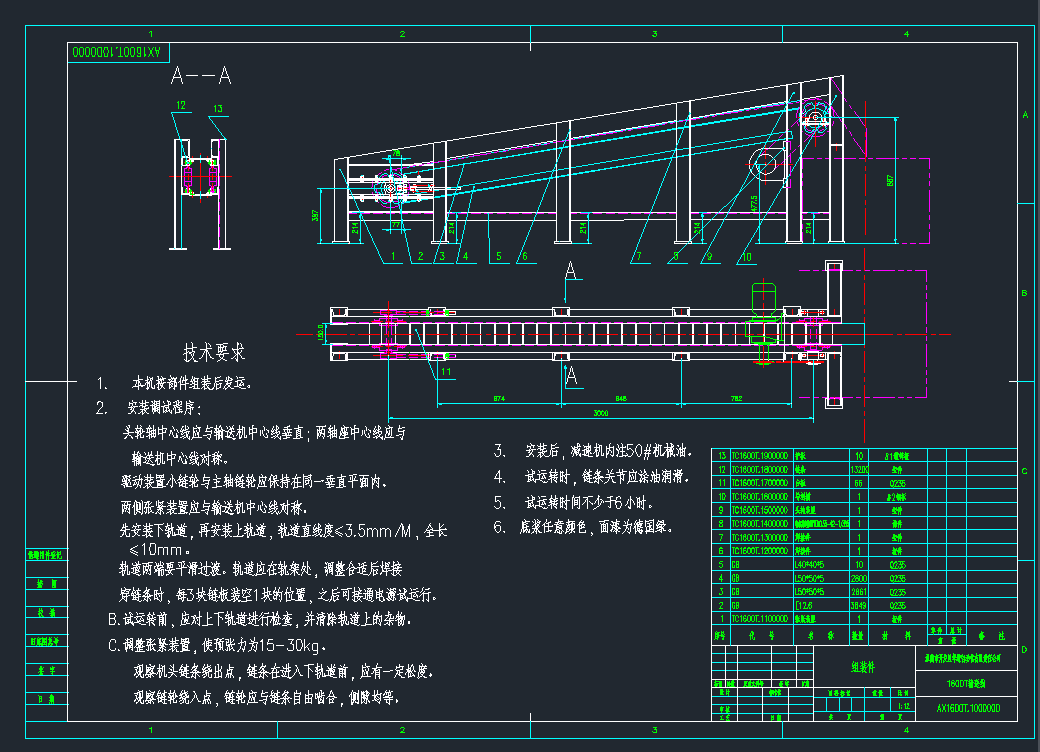The height and width of the screenshot is (752, 1040).
Task: Select the 397 height dimension on the left
Action: coord(316,215)
